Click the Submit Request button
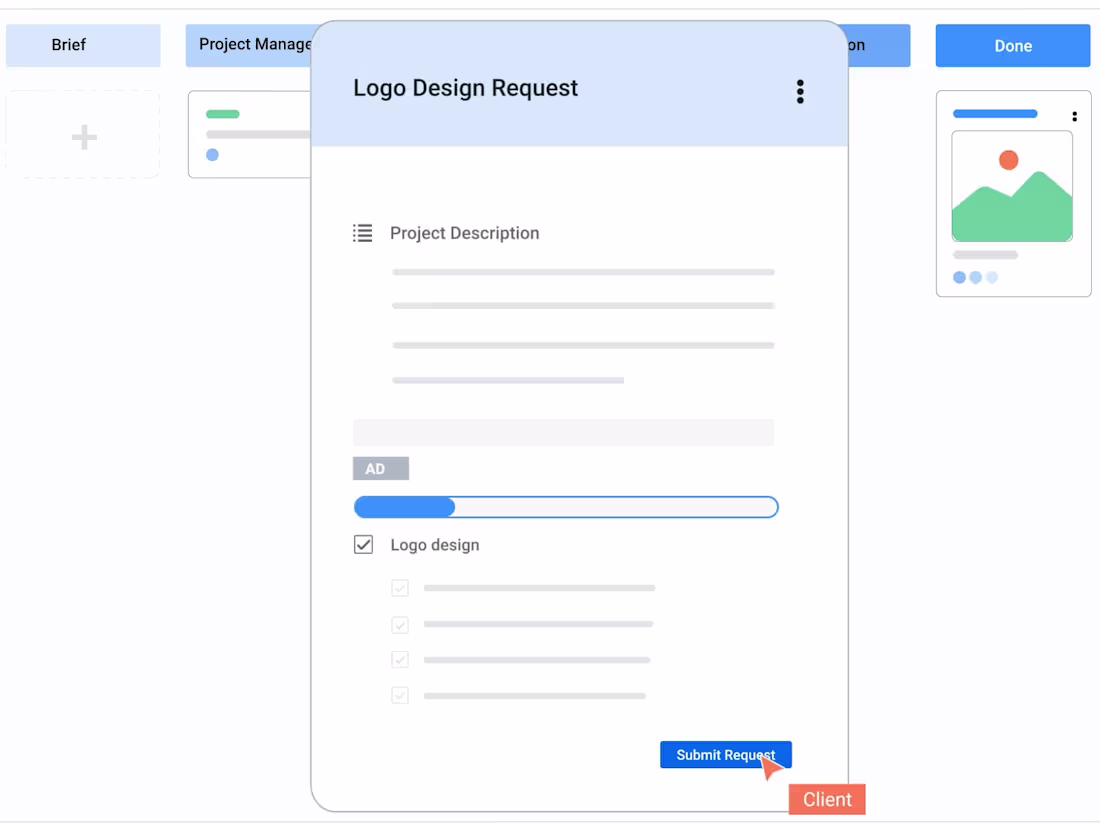The image size is (1100, 825). click(726, 754)
